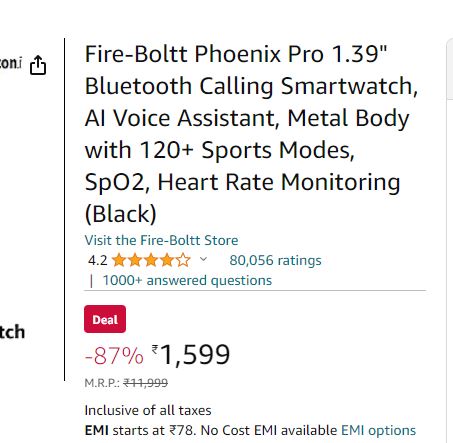Click the red Deal badge

tap(105, 319)
